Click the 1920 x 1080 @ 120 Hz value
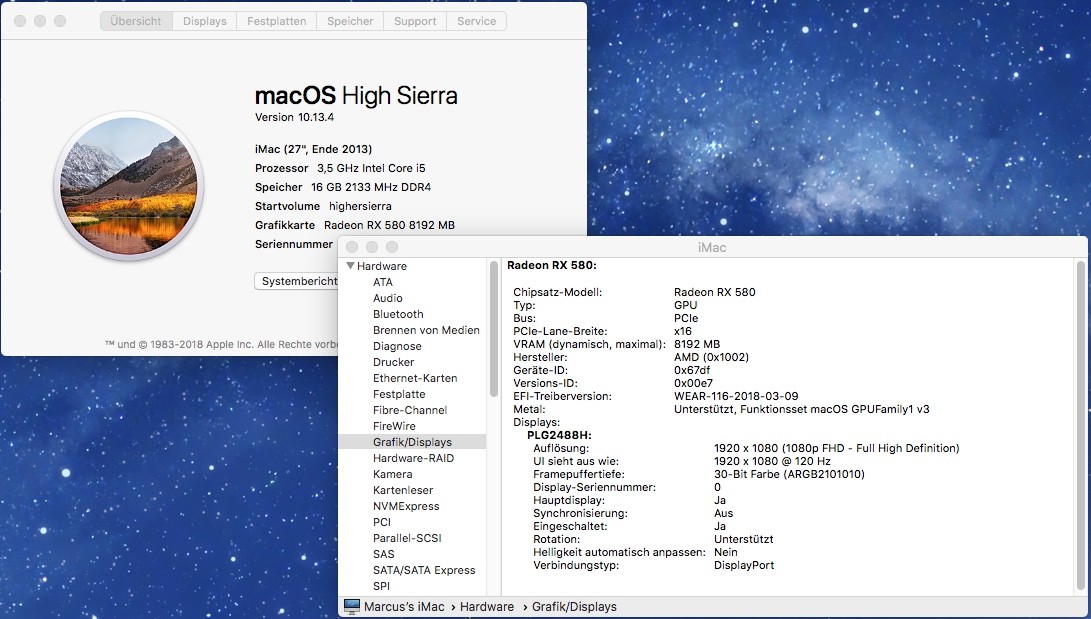Viewport: 1091px width, 619px height. pos(772,461)
